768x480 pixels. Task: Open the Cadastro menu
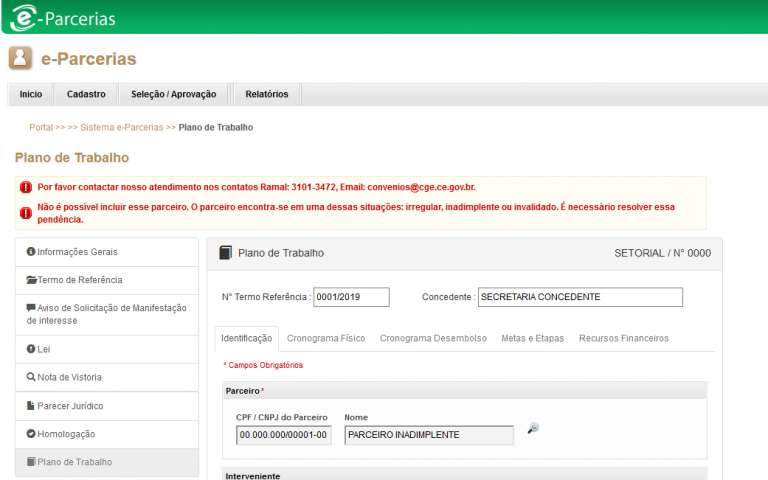point(86,94)
